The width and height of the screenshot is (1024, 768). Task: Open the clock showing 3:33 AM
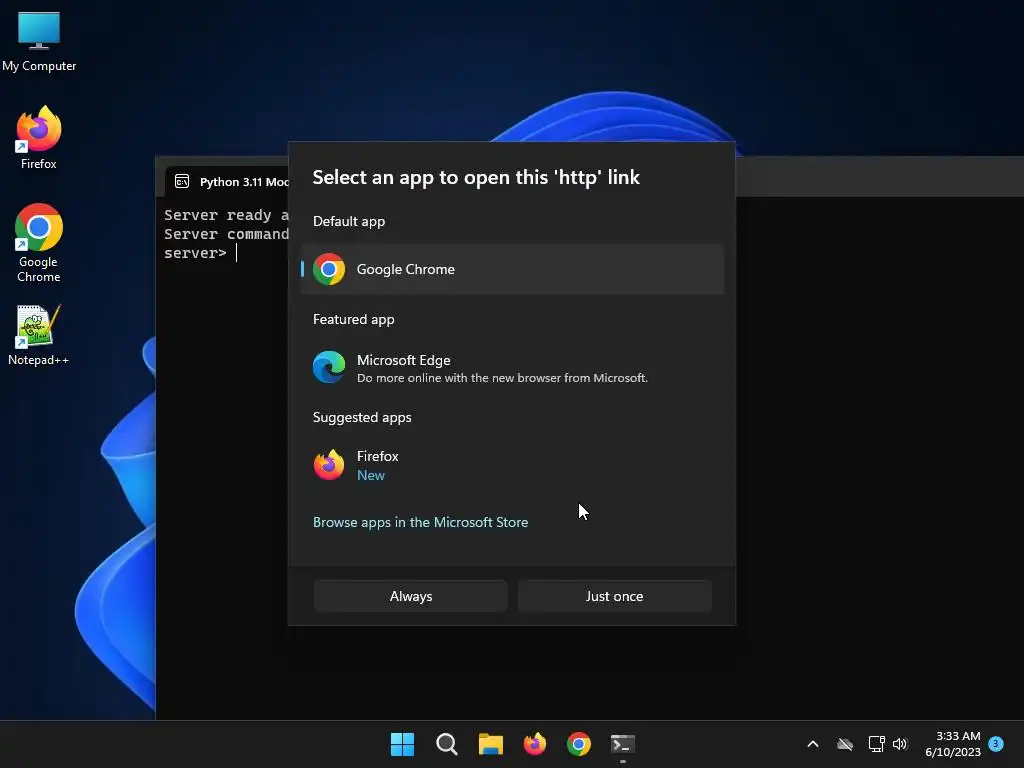click(x=953, y=744)
